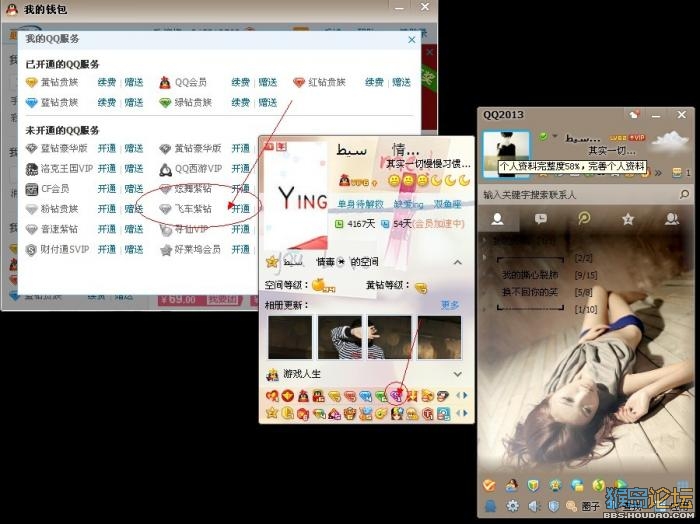This screenshot has height=524, width=700.
Task: Click the red heart icon in profile card icons
Action: 271,395
